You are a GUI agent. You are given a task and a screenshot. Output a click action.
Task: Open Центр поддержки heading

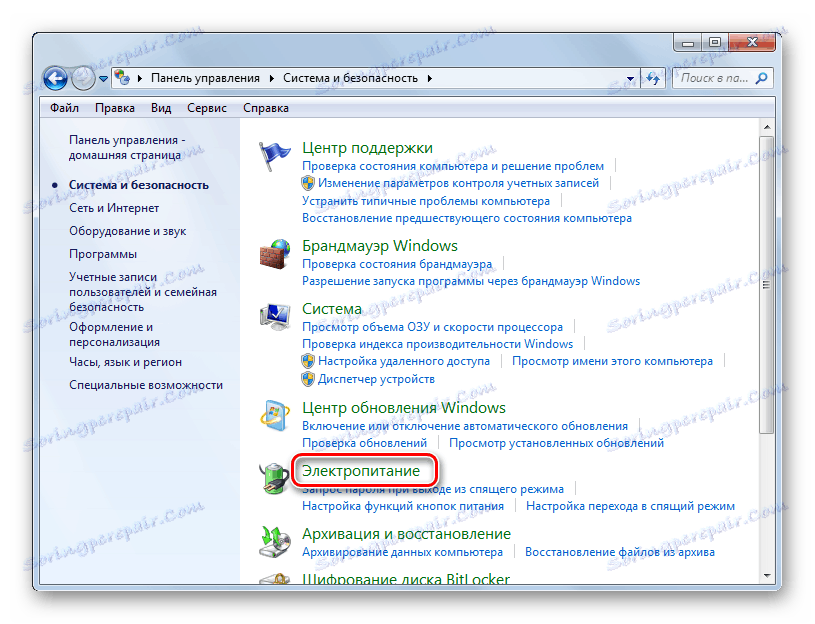click(367, 148)
